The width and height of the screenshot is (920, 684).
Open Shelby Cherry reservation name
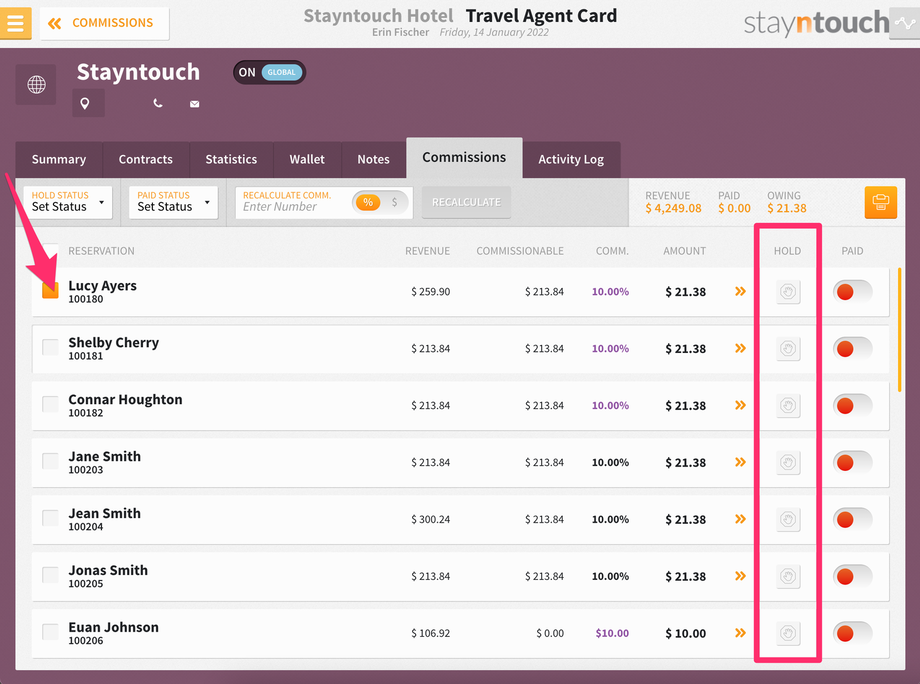(x=114, y=343)
